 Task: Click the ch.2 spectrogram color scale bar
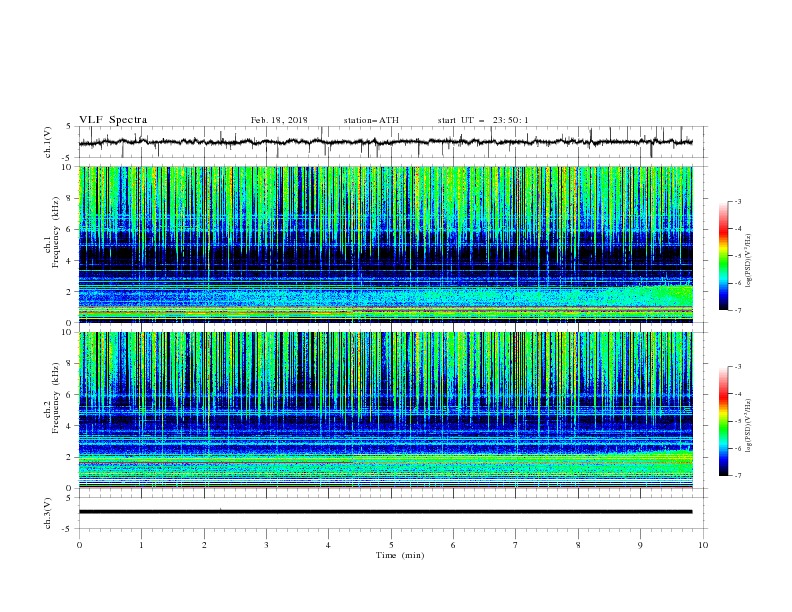coord(723,421)
